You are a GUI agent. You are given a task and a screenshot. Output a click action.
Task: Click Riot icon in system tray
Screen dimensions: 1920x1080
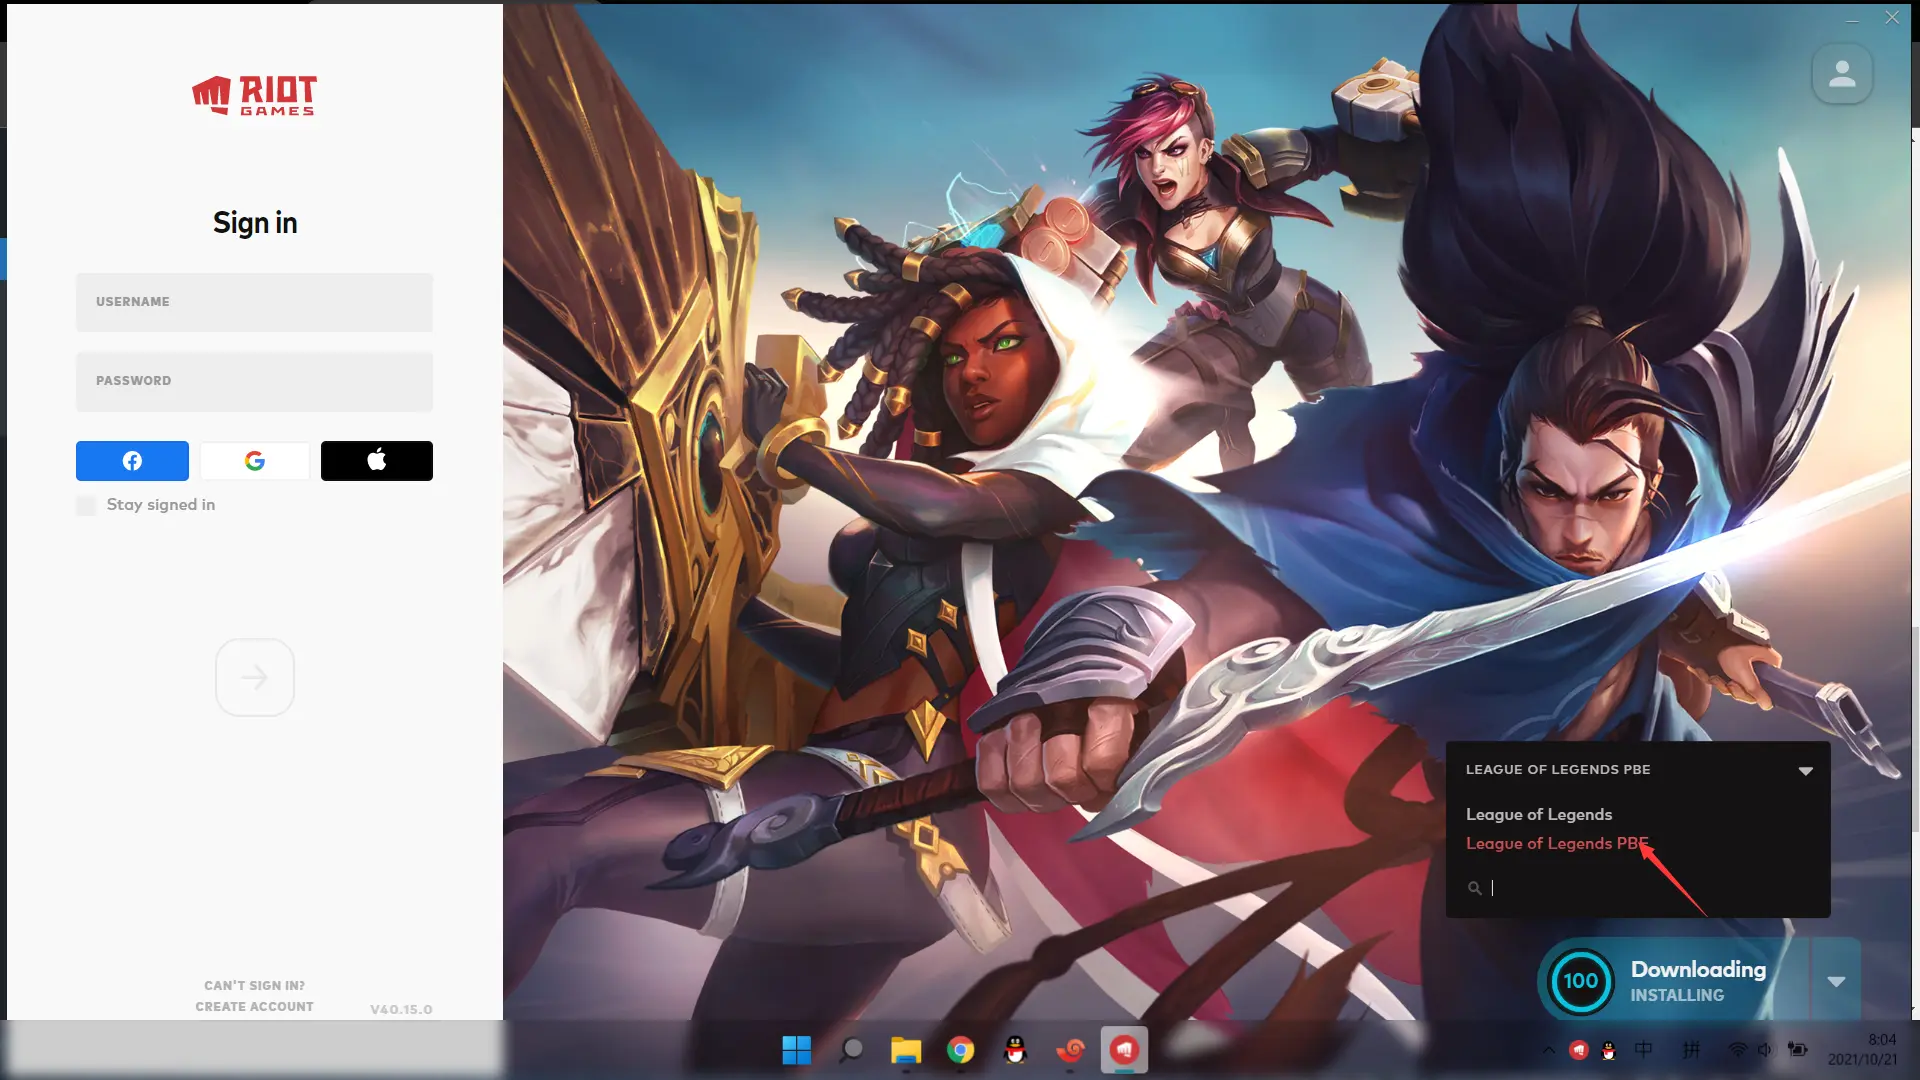click(x=1579, y=1050)
